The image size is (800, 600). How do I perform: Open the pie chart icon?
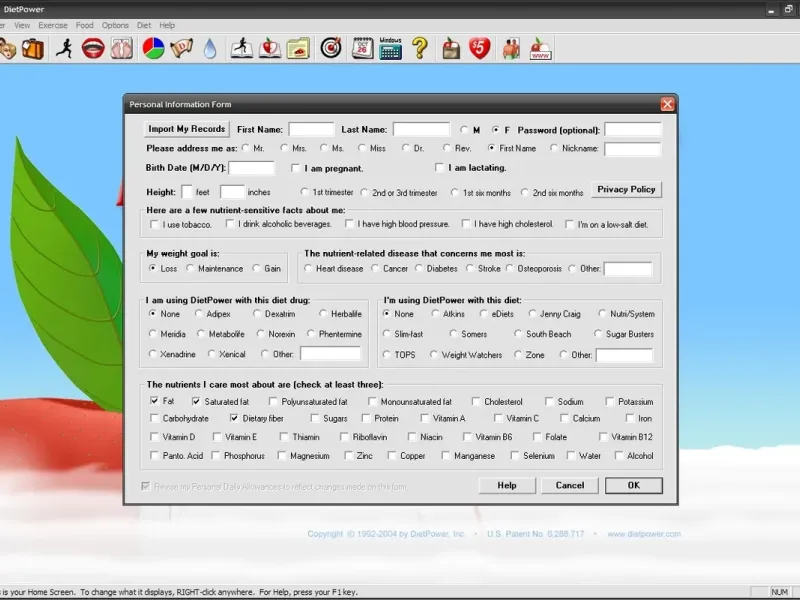tap(153, 49)
